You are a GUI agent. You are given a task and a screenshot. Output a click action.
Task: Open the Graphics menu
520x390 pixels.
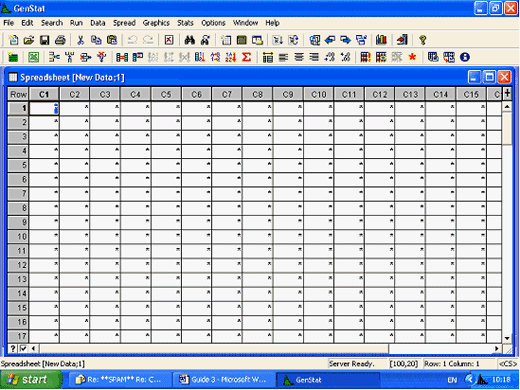[156, 23]
